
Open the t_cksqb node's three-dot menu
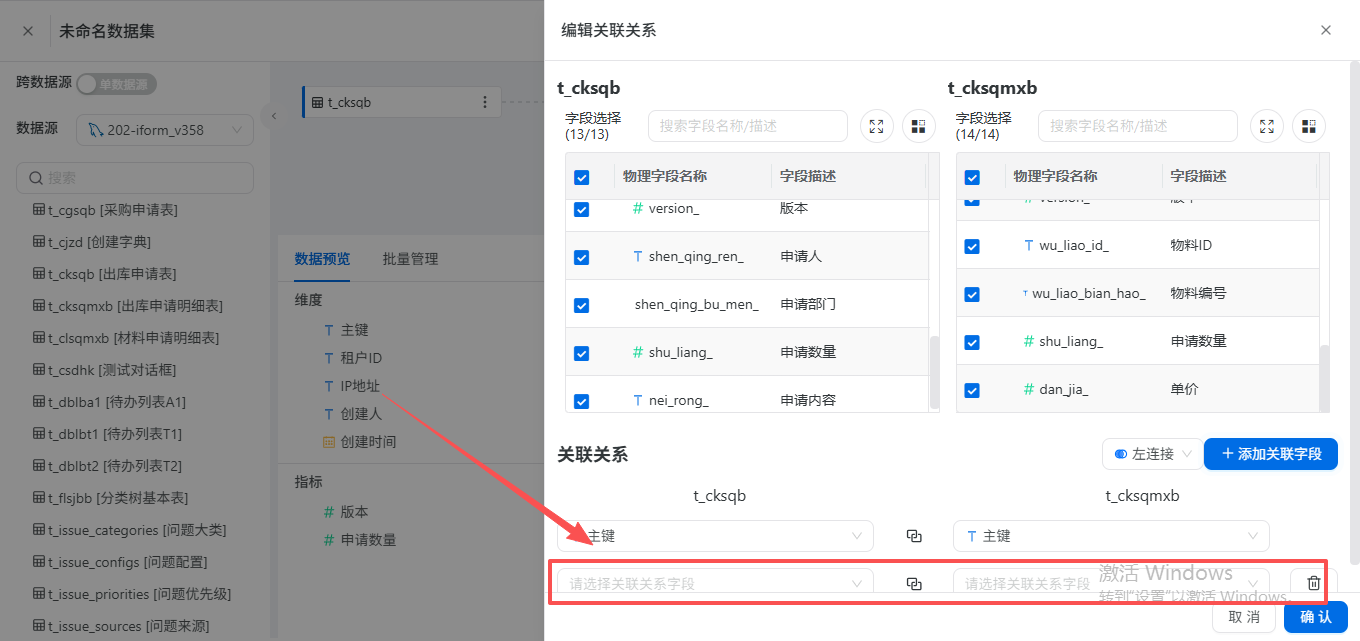point(485,102)
